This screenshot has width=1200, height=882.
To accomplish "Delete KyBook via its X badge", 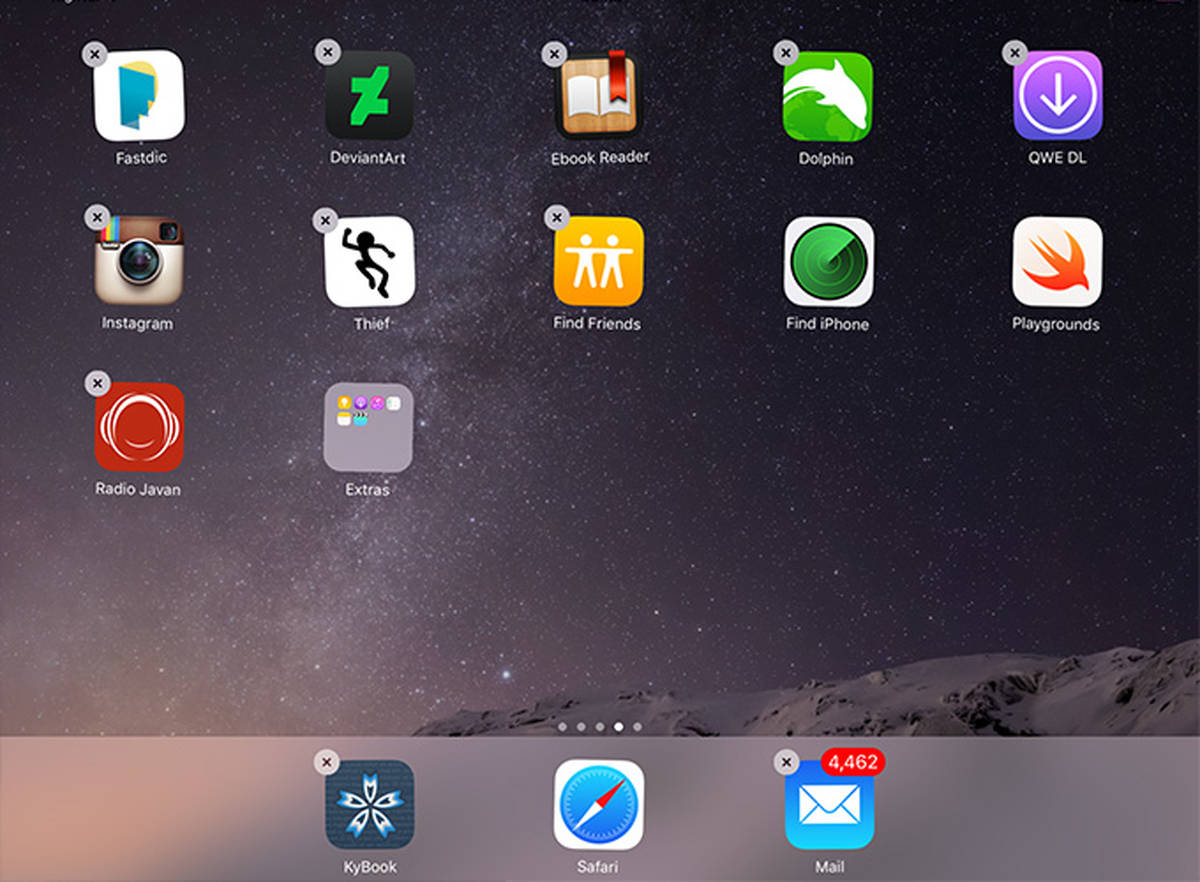I will click(327, 762).
